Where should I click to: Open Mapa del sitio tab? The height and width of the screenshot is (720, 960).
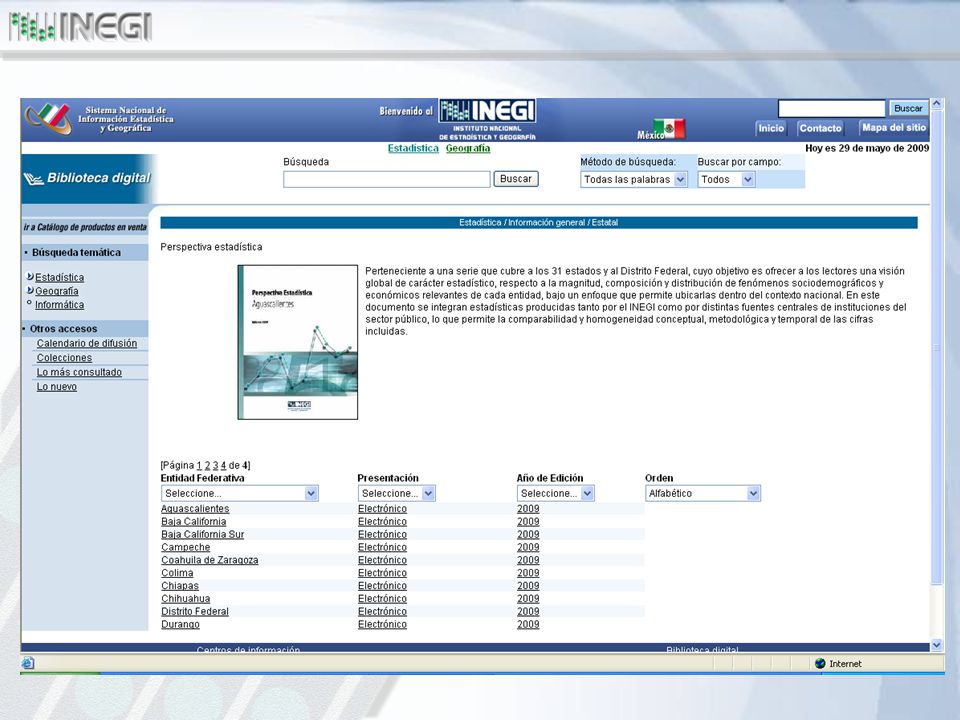tap(894, 127)
